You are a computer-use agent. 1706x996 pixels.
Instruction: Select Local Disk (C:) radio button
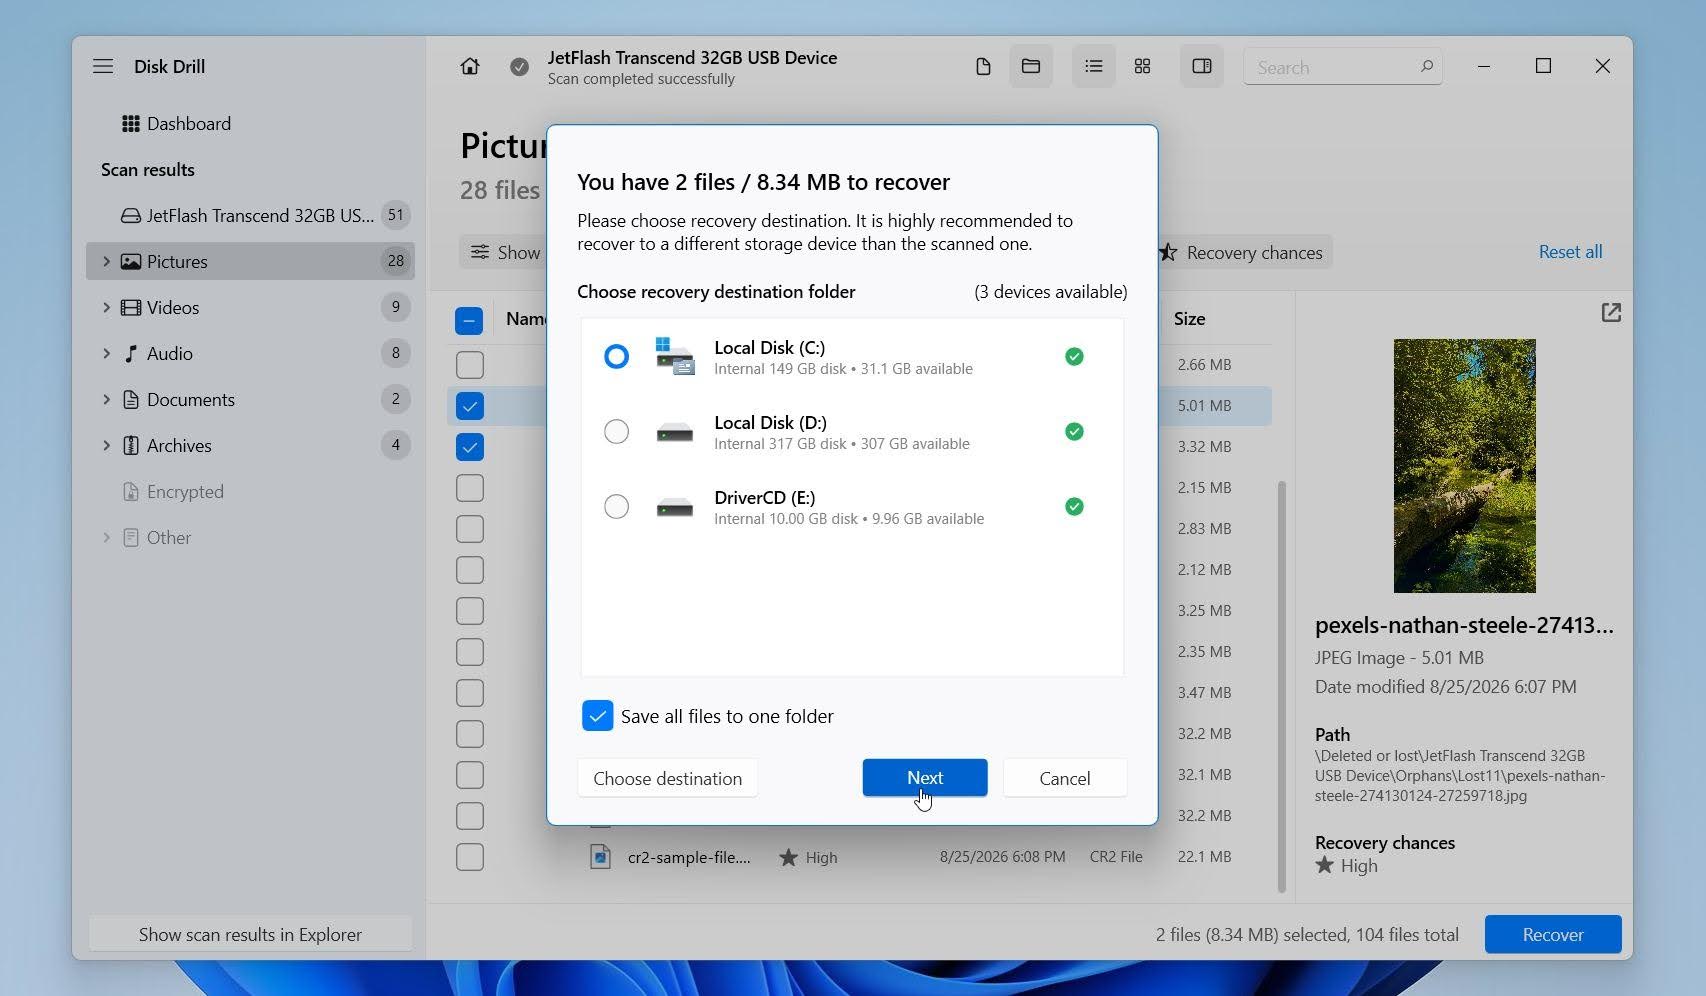pyautogui.click(x=616, y=356)
